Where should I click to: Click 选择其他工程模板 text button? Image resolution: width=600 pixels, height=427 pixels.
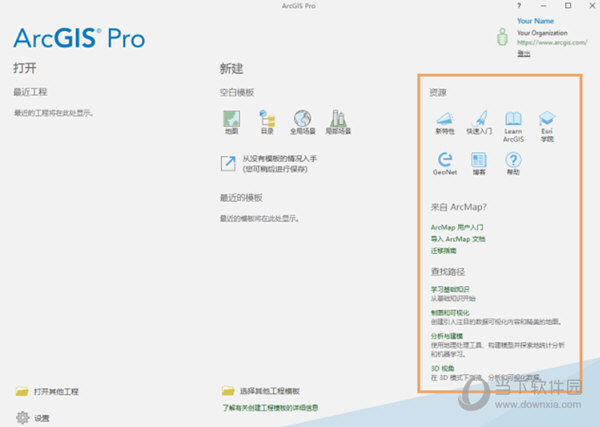[x=270, y=391]
